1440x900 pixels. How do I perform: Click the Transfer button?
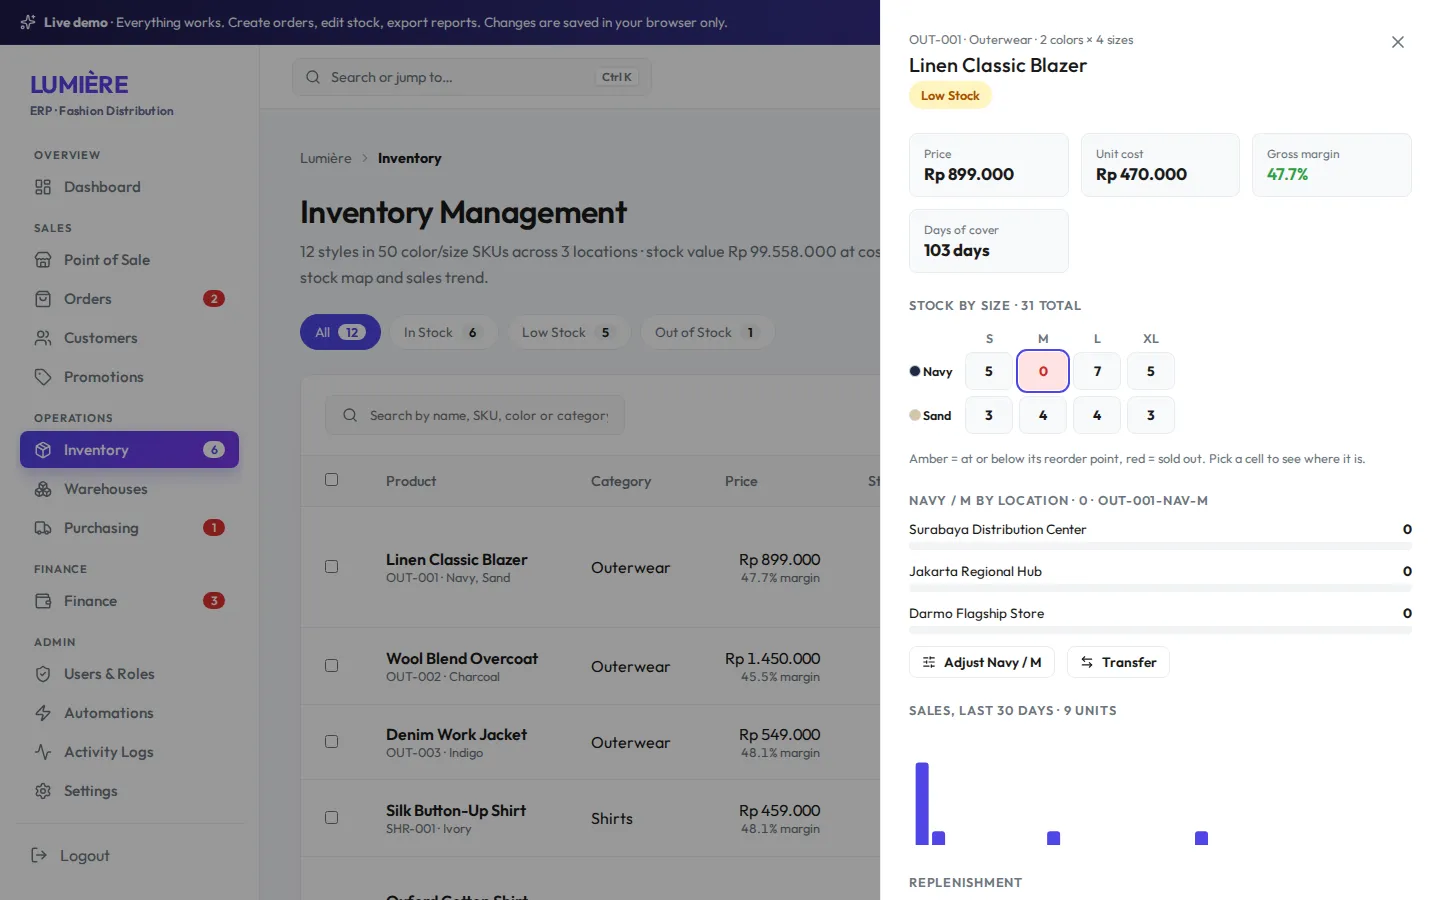click(1118, 662)
